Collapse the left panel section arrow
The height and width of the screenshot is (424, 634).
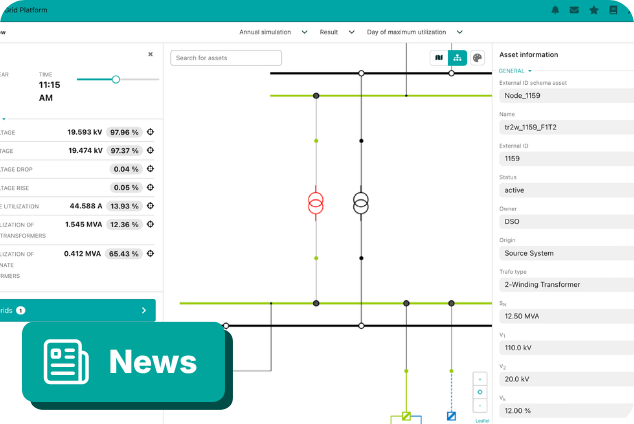(x=4, y=119)
